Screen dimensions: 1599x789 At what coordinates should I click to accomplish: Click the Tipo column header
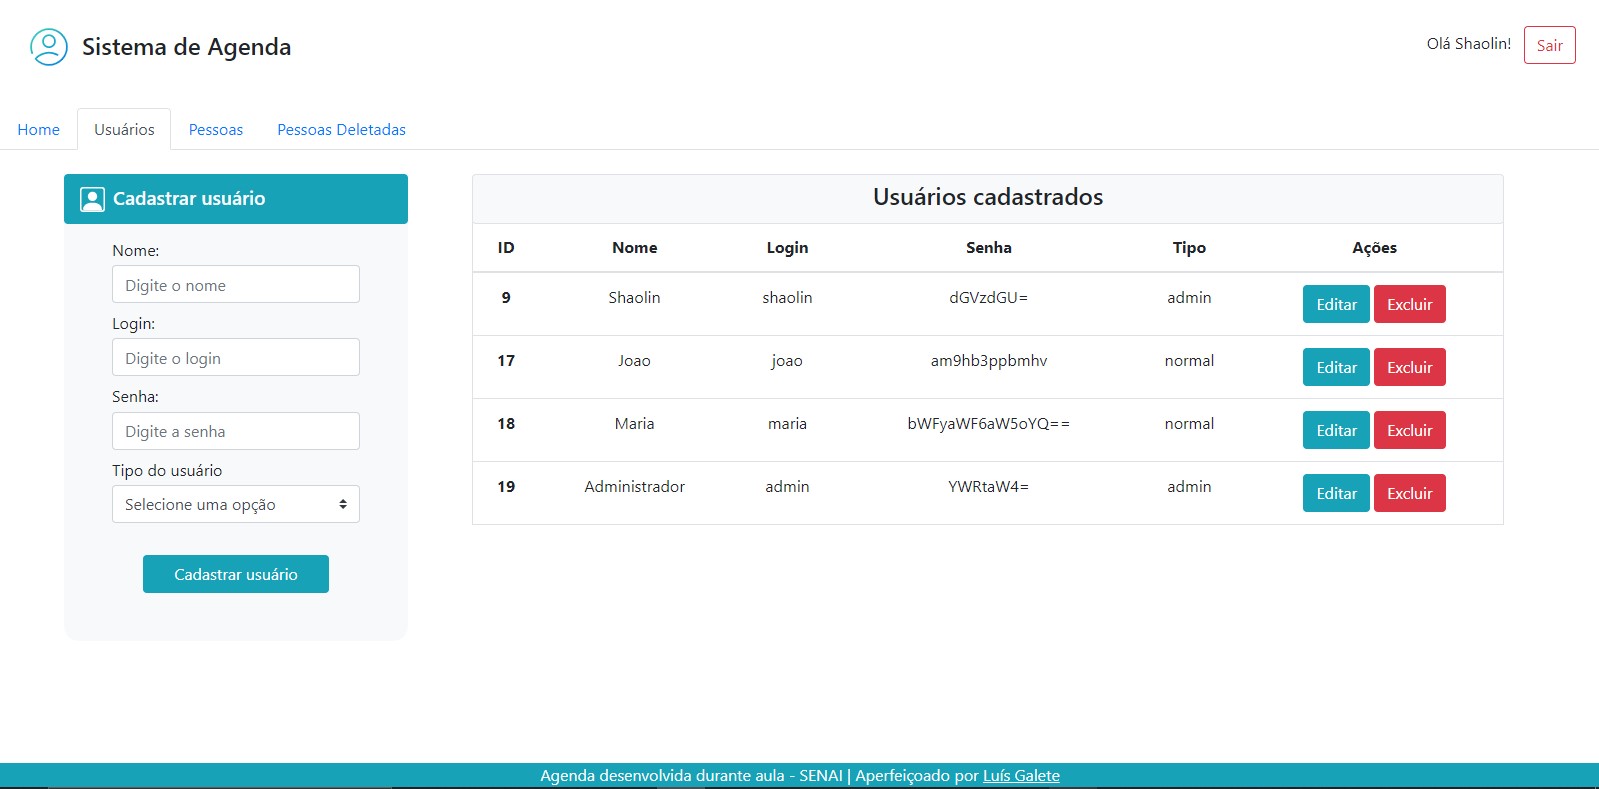1189,248
